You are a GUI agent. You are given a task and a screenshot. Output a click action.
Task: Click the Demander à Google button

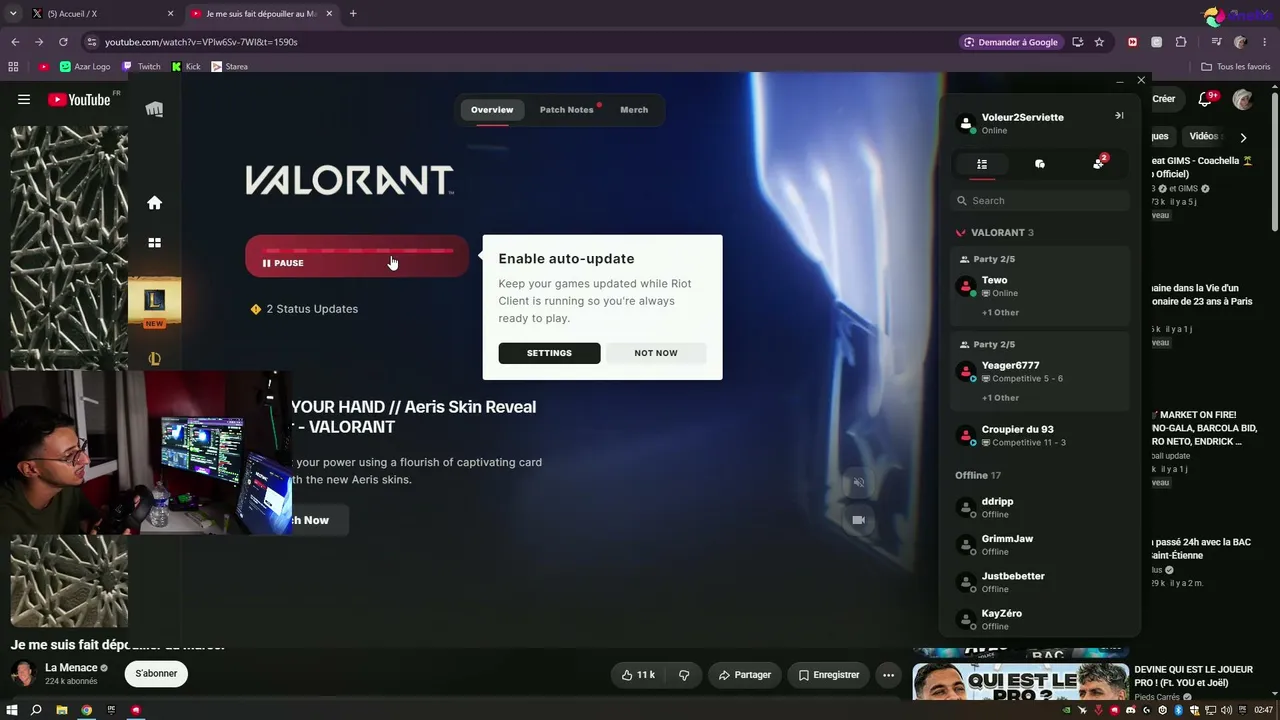tap(1011, 42)
